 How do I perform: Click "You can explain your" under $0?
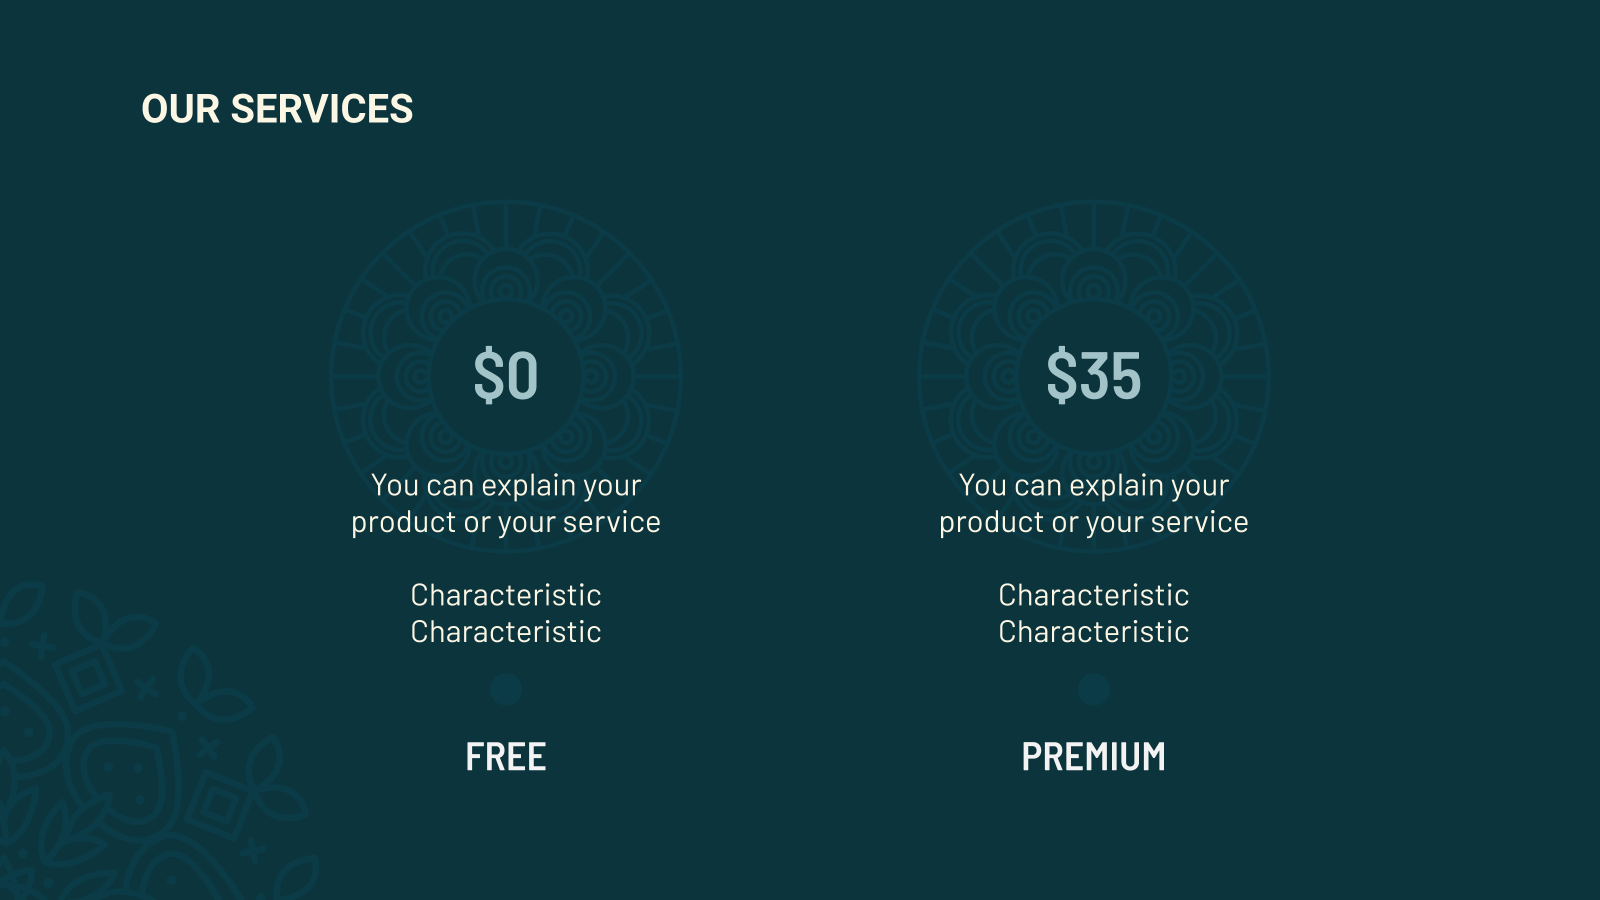(x=506, y=485)
